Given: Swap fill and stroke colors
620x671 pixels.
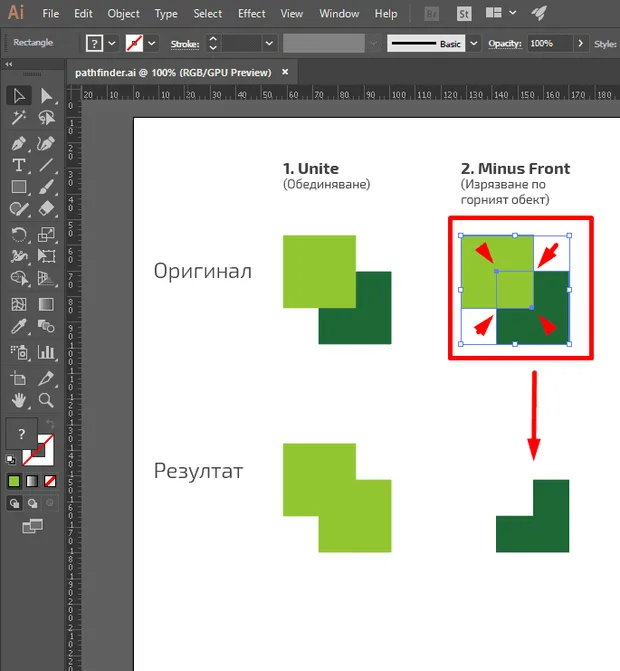Looking at the screenshot, I should tap(50, 424).
